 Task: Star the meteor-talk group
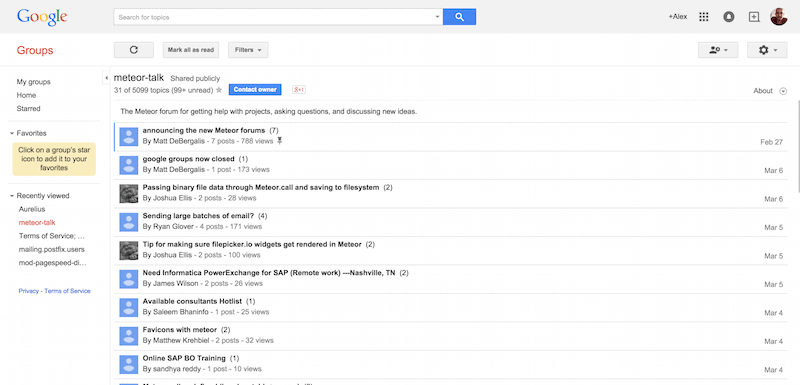219,90
